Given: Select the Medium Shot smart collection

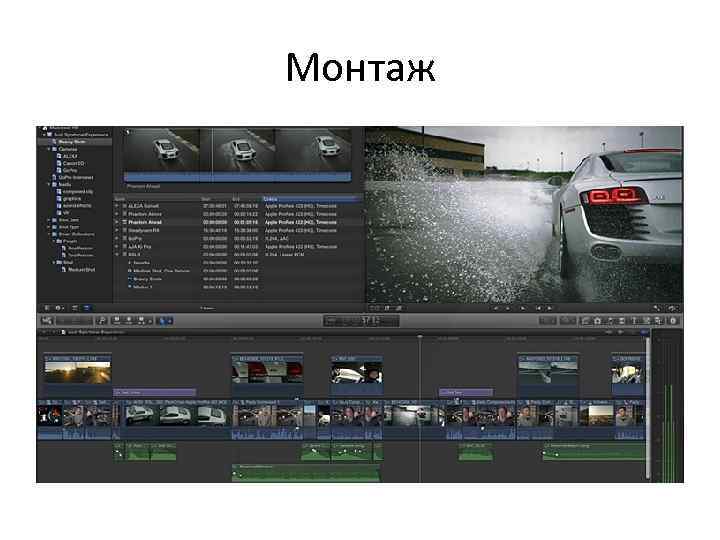Looking at the screenshot, I should [81, 270].
